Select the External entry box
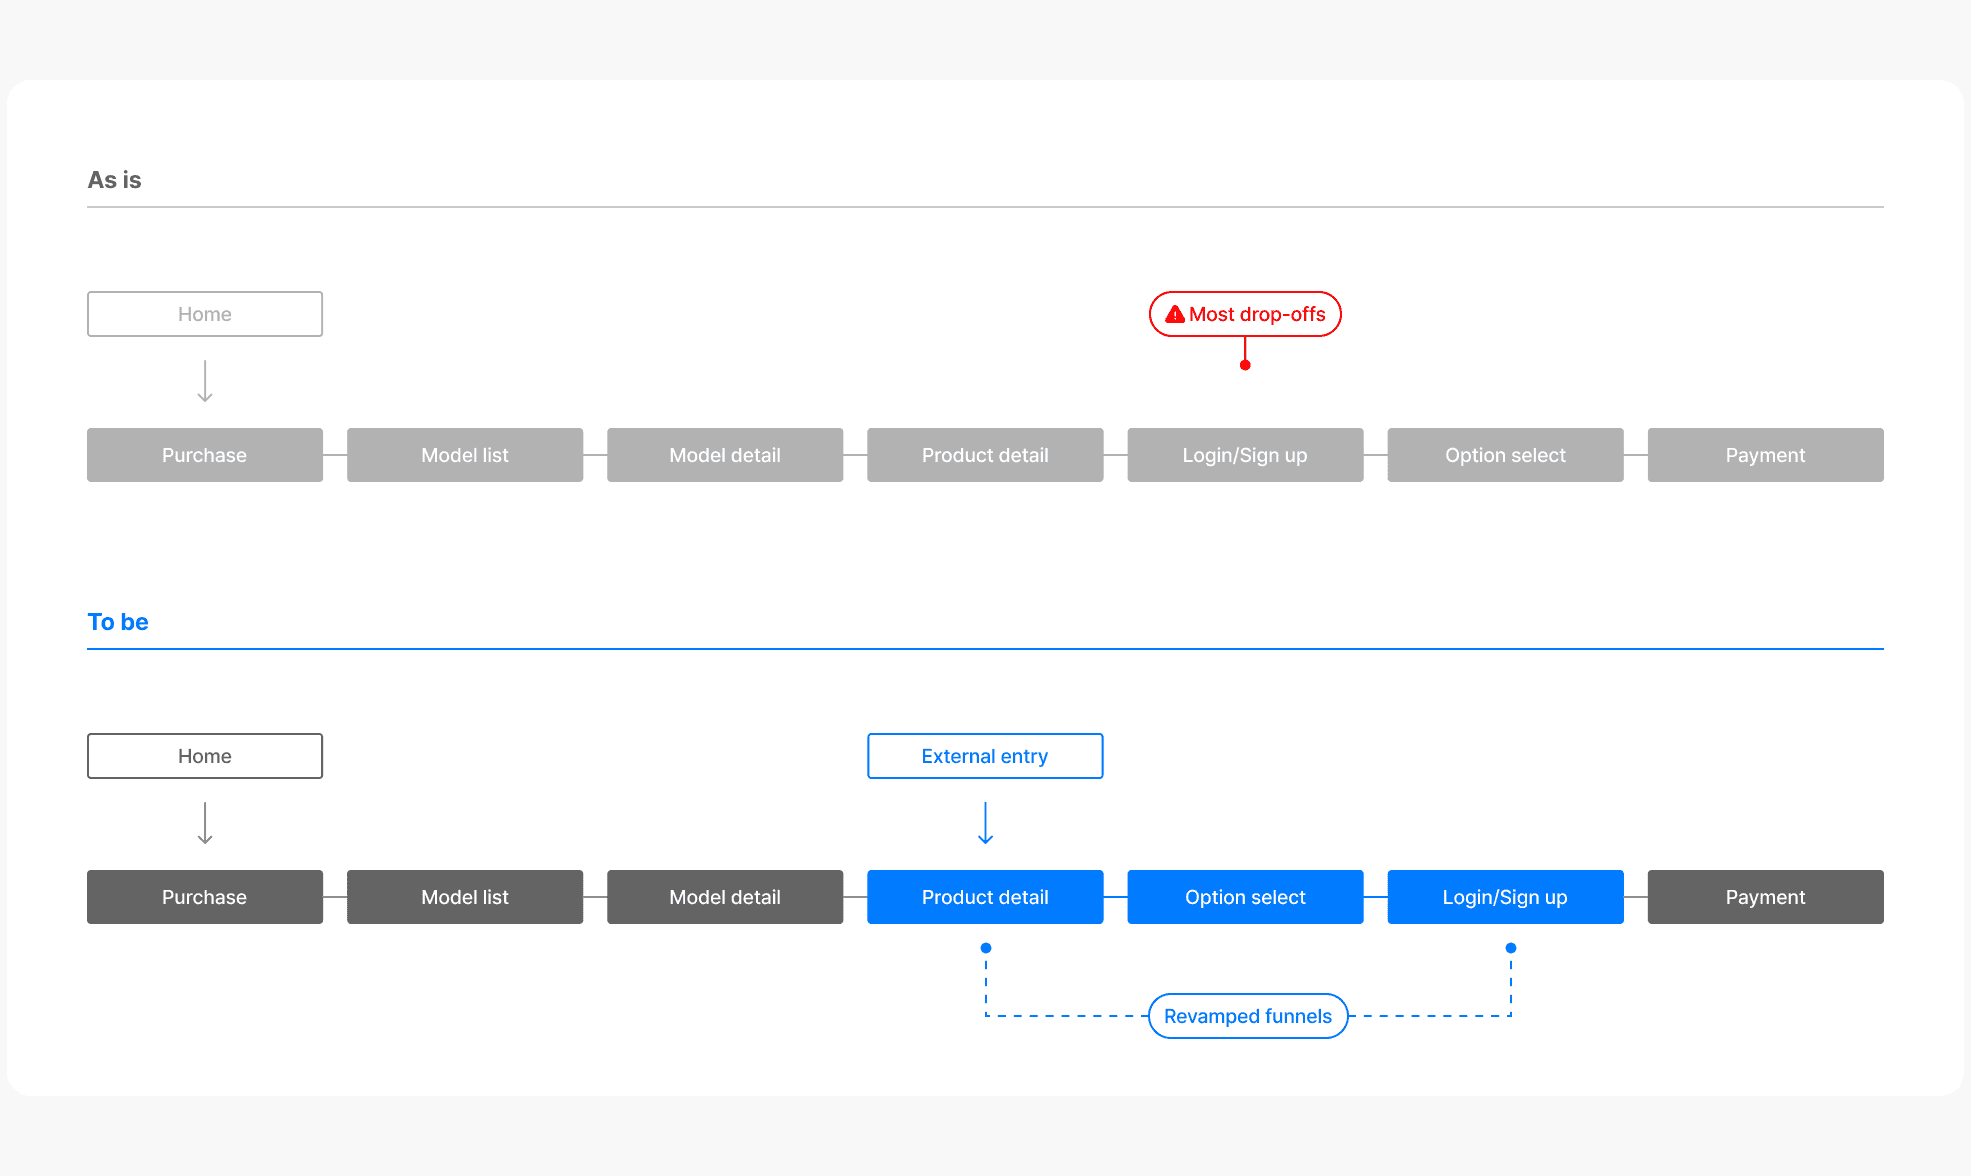 click(x=985, y=756)
